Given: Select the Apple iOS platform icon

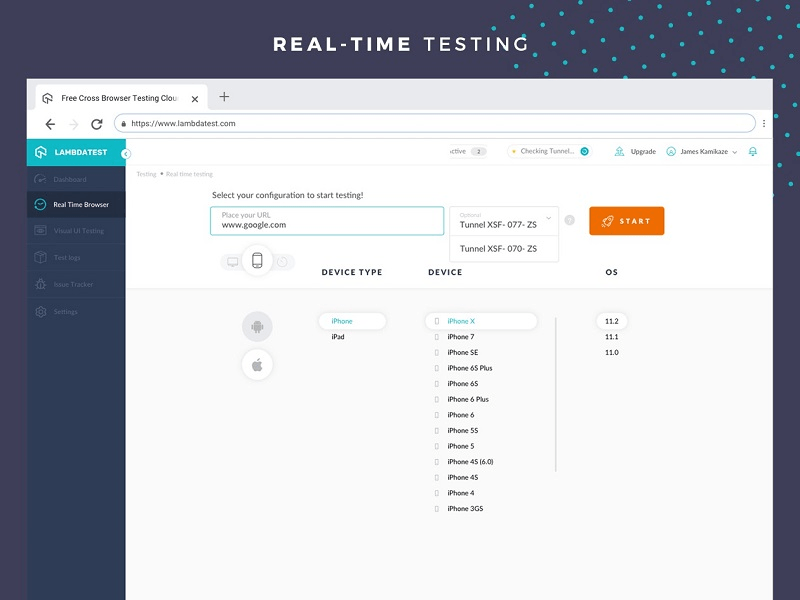Looking at the screenshot, I should [257, 365].
